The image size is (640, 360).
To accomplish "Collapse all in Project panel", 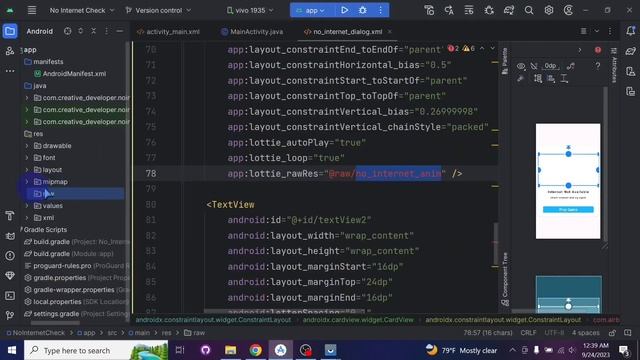I will (x=93, y=31).
